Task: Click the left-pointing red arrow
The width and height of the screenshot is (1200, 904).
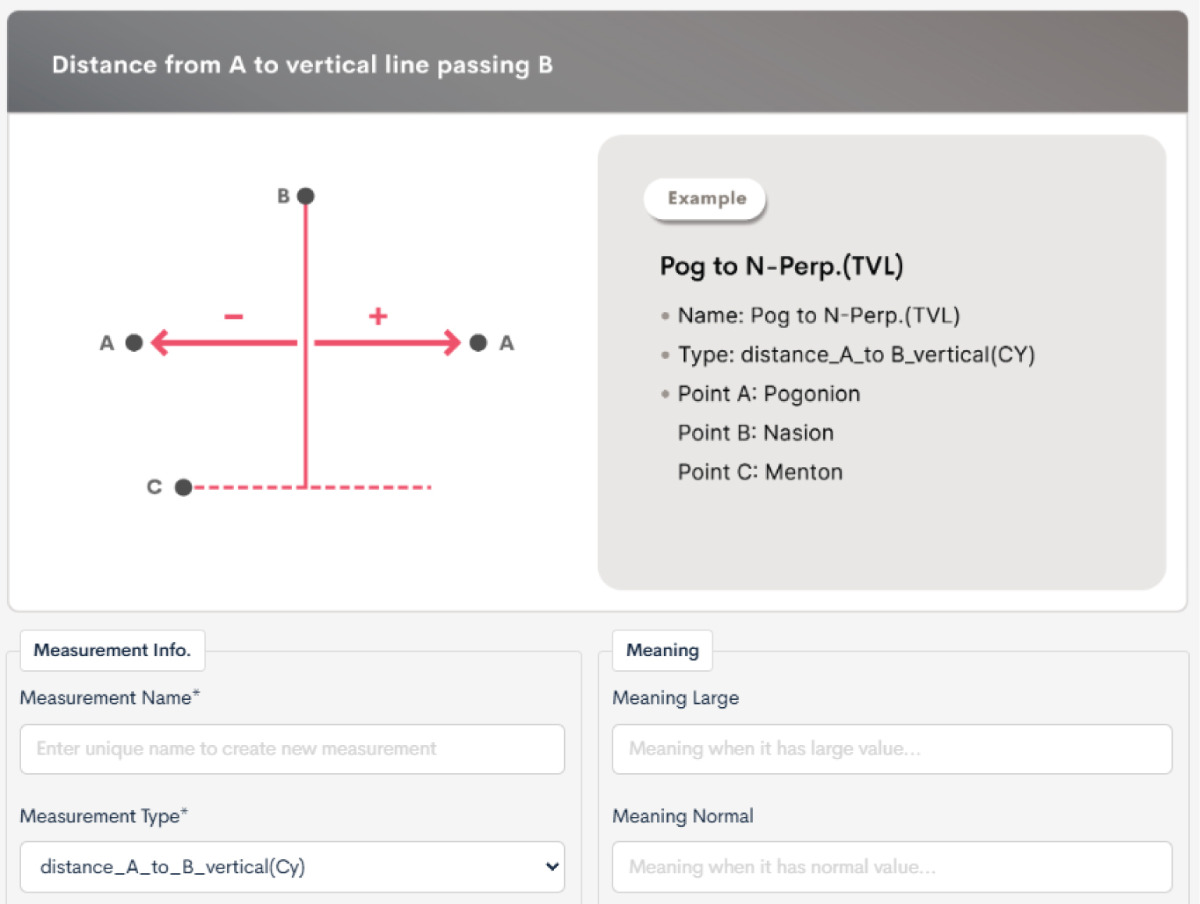Action: pyautogui.click(x=224, y=343)
